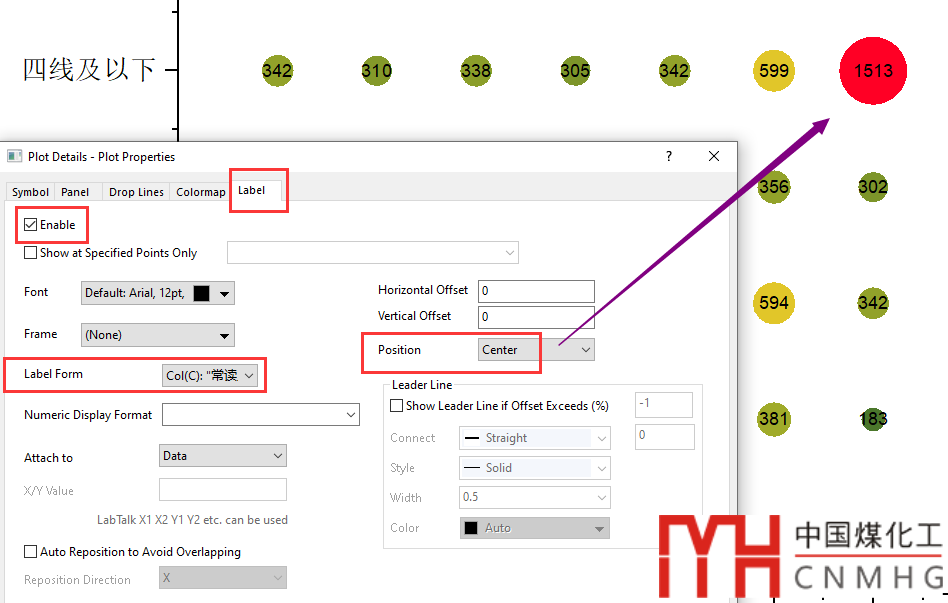948x603 pixels.
Task: Enable Auto Reposition to Avoid Overlapping
Action: click(x=31, y=551)
